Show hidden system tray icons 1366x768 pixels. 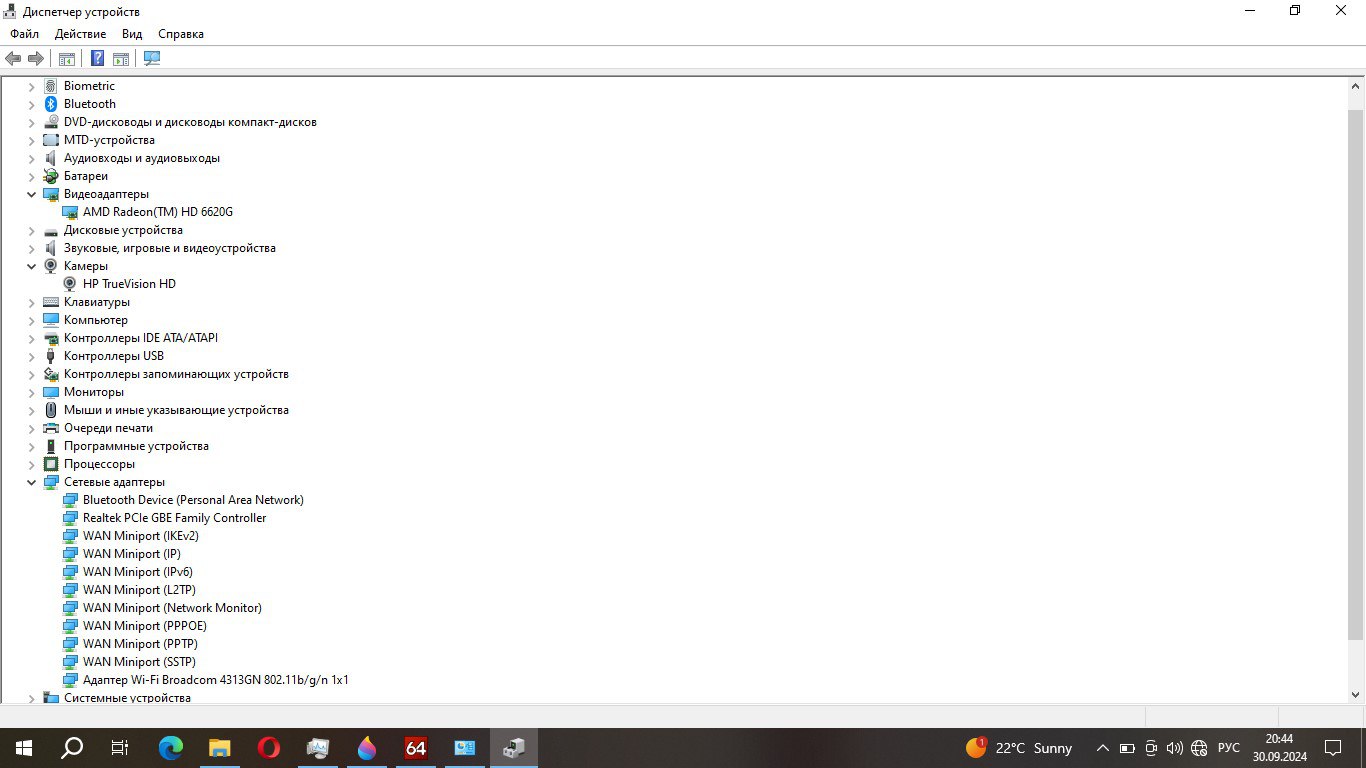1103,748
